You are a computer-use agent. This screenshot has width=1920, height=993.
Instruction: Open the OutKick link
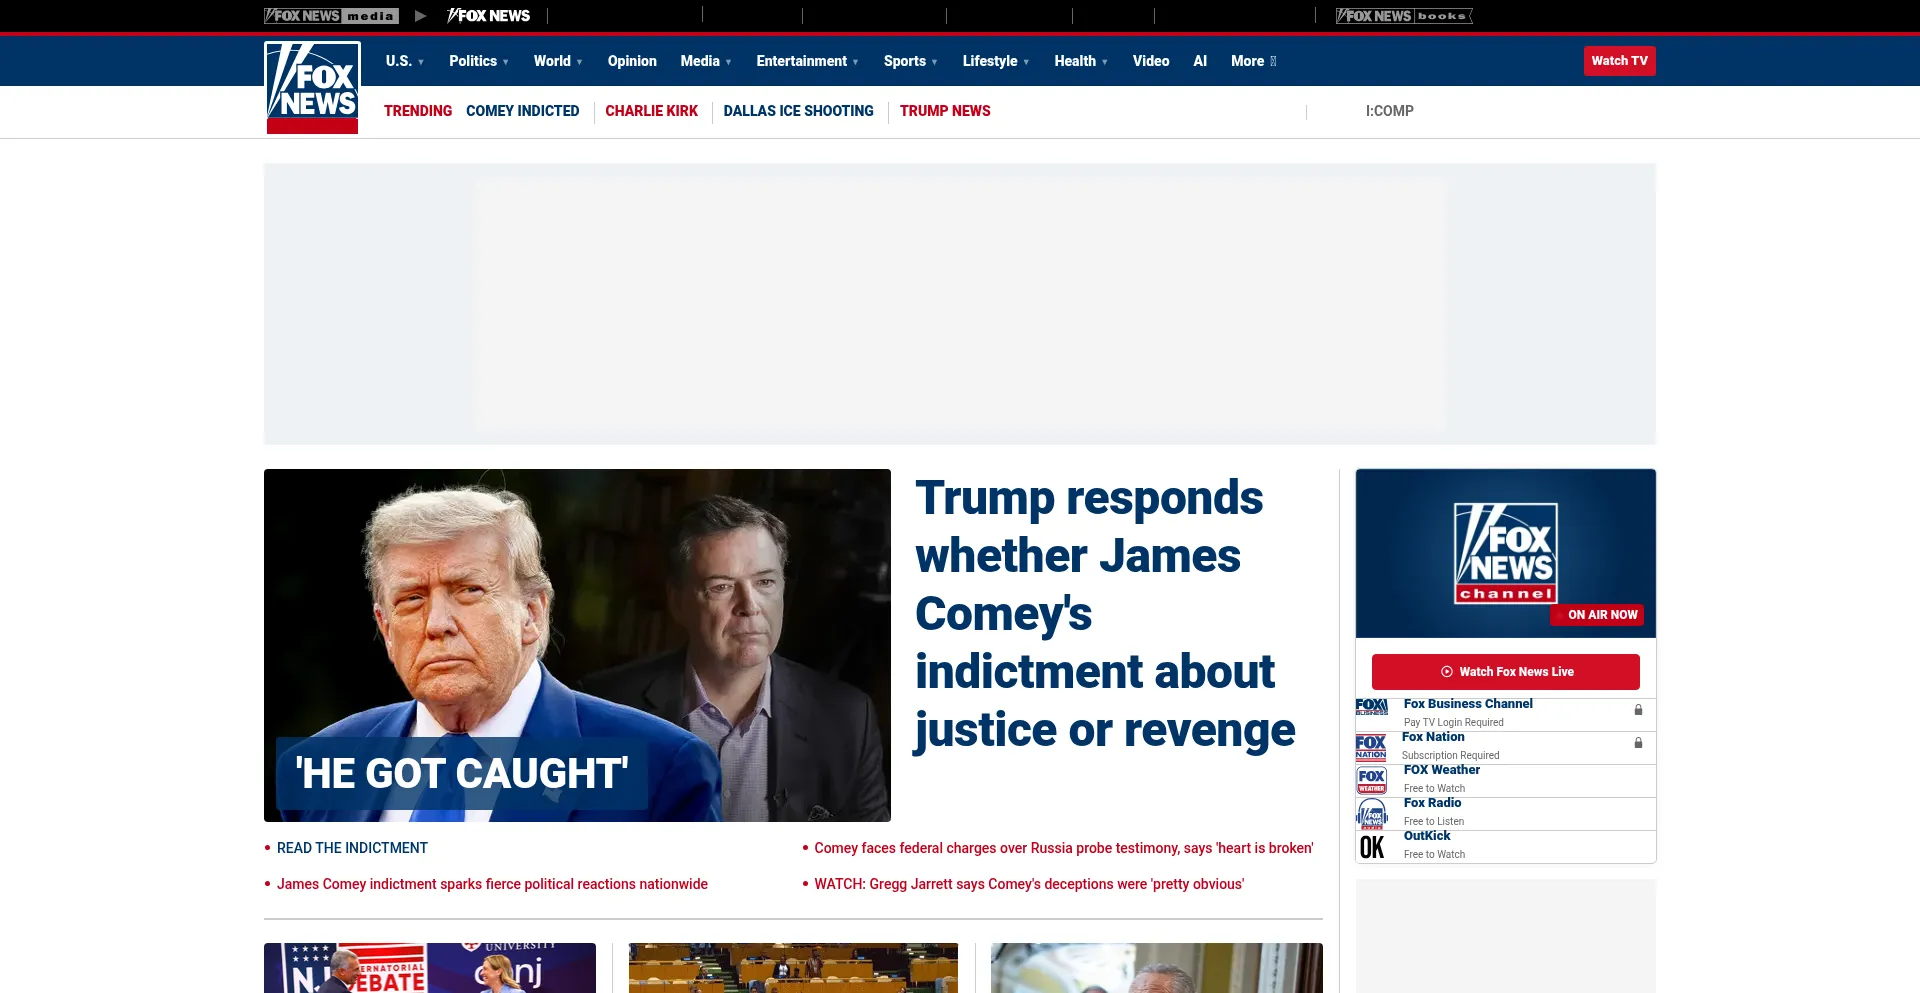click(x=1427, y=836)
